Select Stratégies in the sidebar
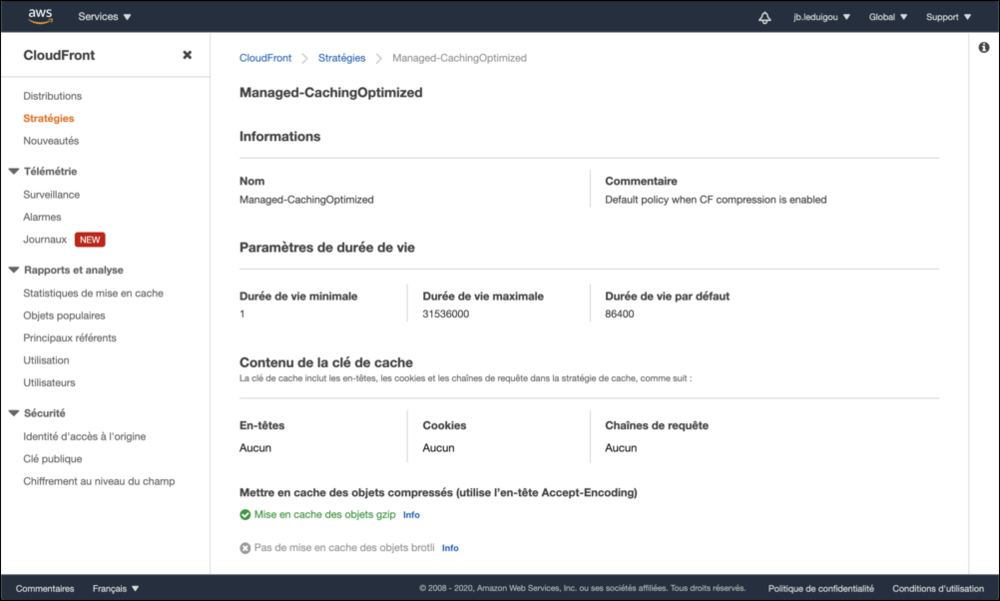The height and width of the screenshot is (601, 1000). pyautogui.click(x=48, y=118)
